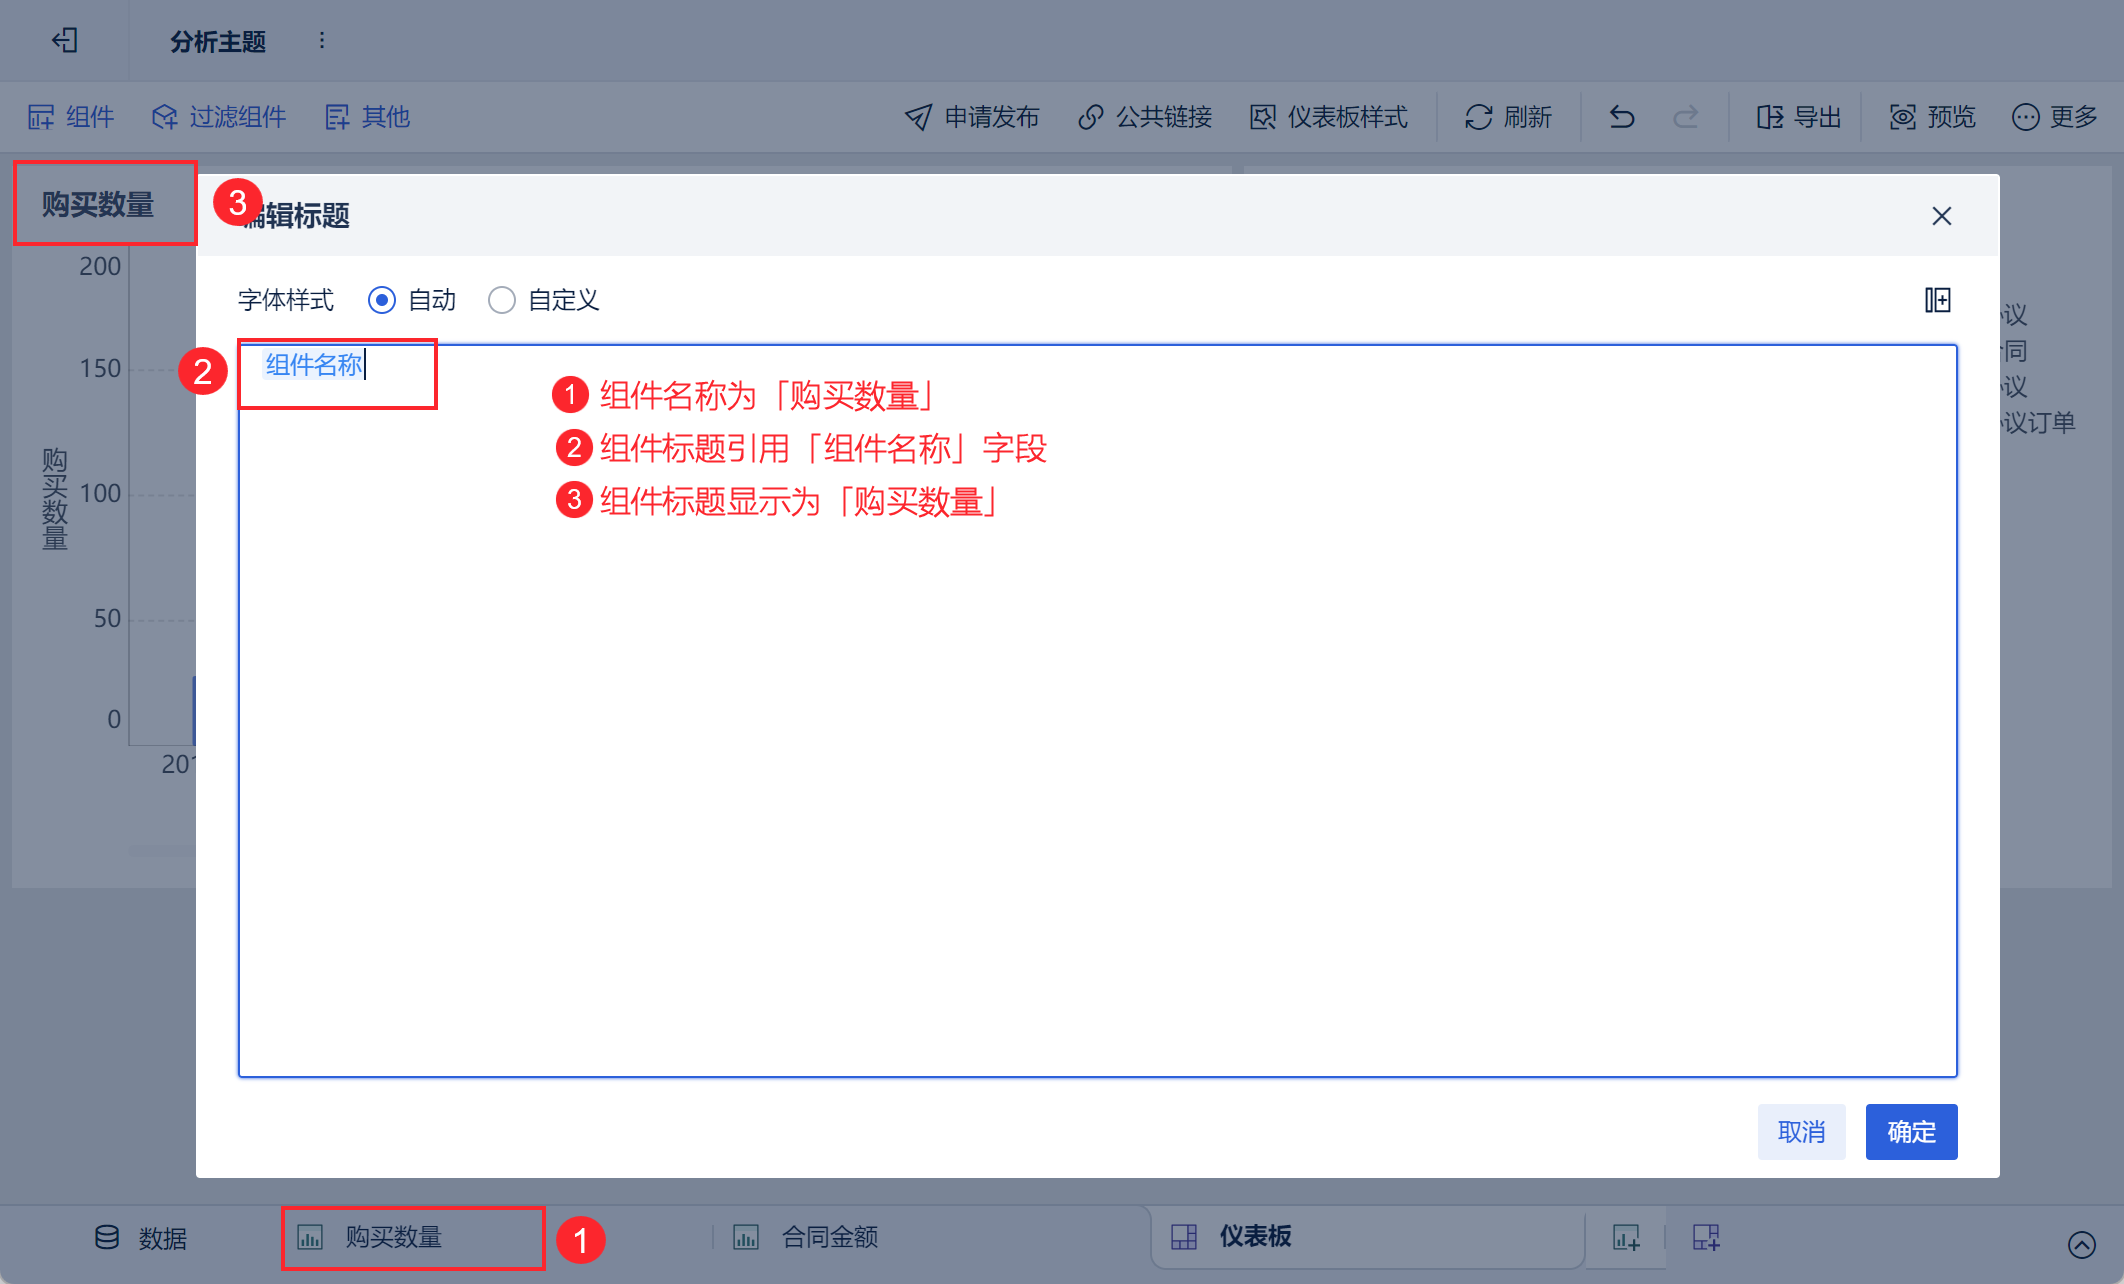Switch to the 数据 tab

(141, 1238)
